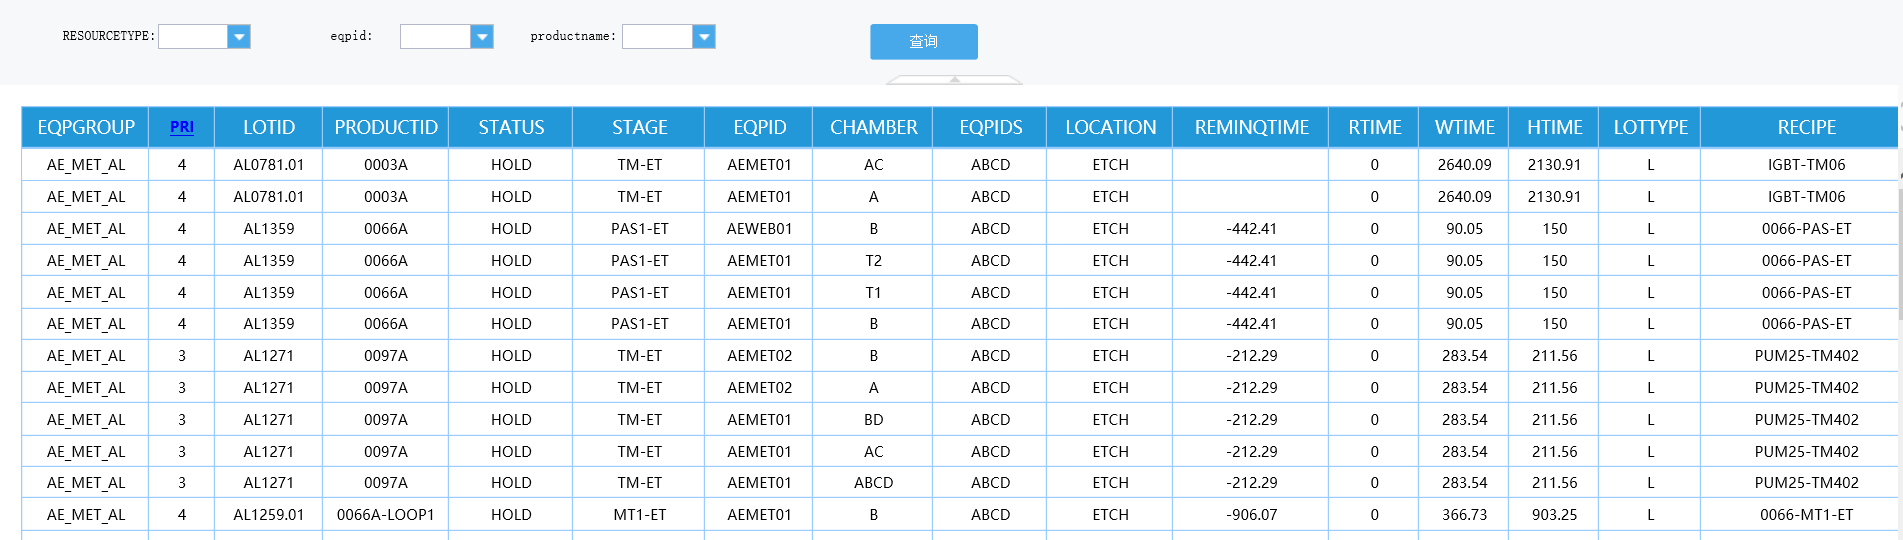Image resolution: width=1903 pixels, height=540 pixels.
Task: Expand the eqpid dropdown arrow
Action: (482, 37)
